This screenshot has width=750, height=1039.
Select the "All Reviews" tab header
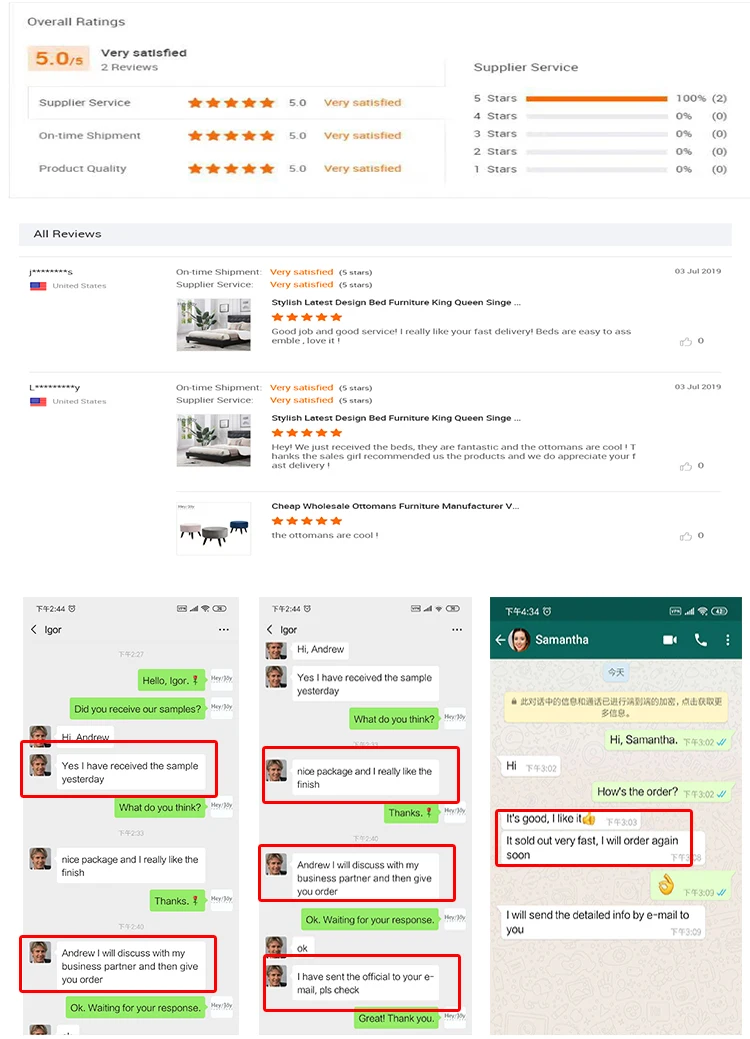68,234
